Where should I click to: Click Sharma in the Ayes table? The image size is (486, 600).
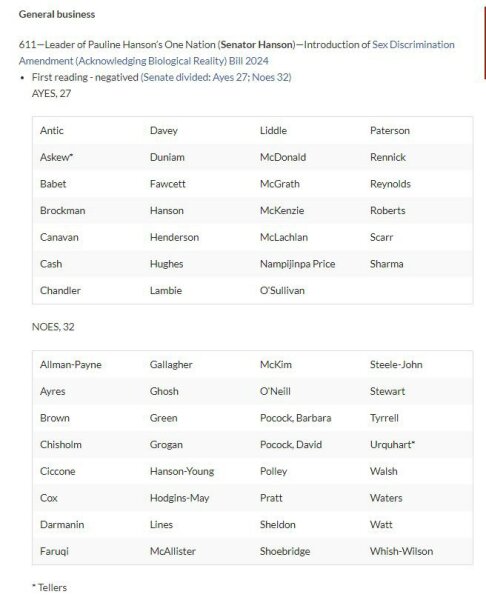click(387, 264)
